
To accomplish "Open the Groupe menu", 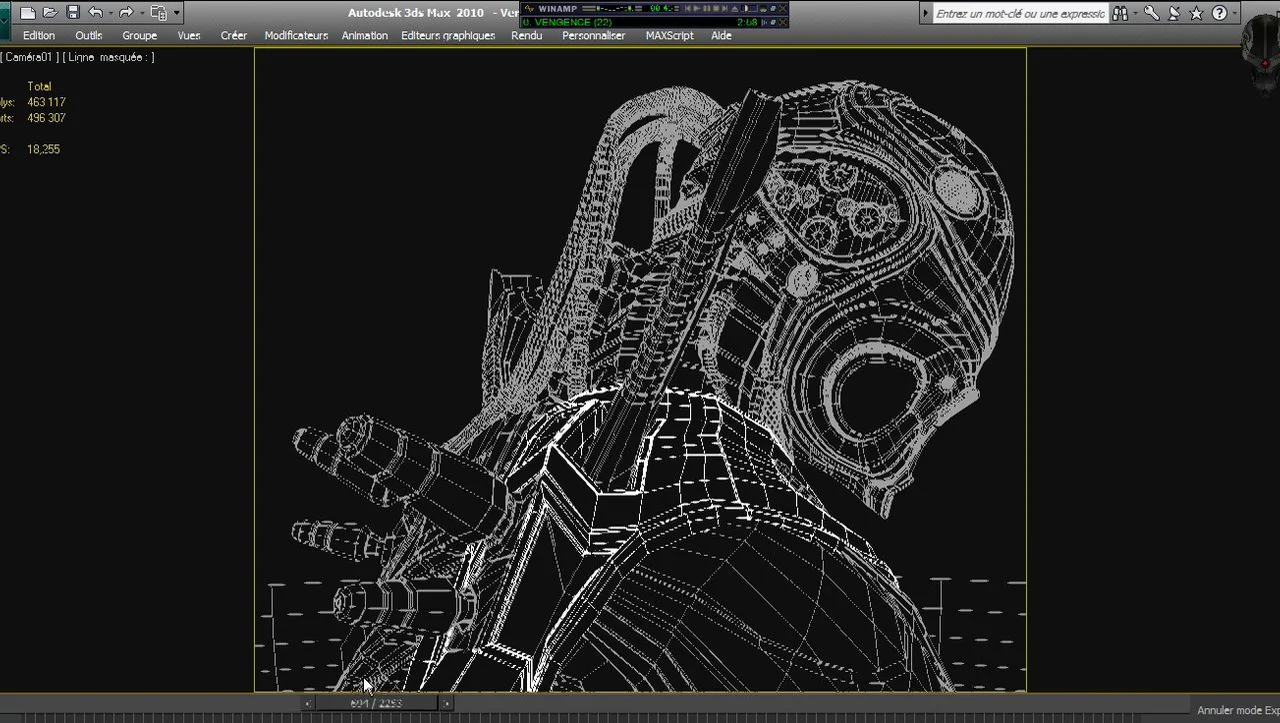I will [x=140, y=35].
